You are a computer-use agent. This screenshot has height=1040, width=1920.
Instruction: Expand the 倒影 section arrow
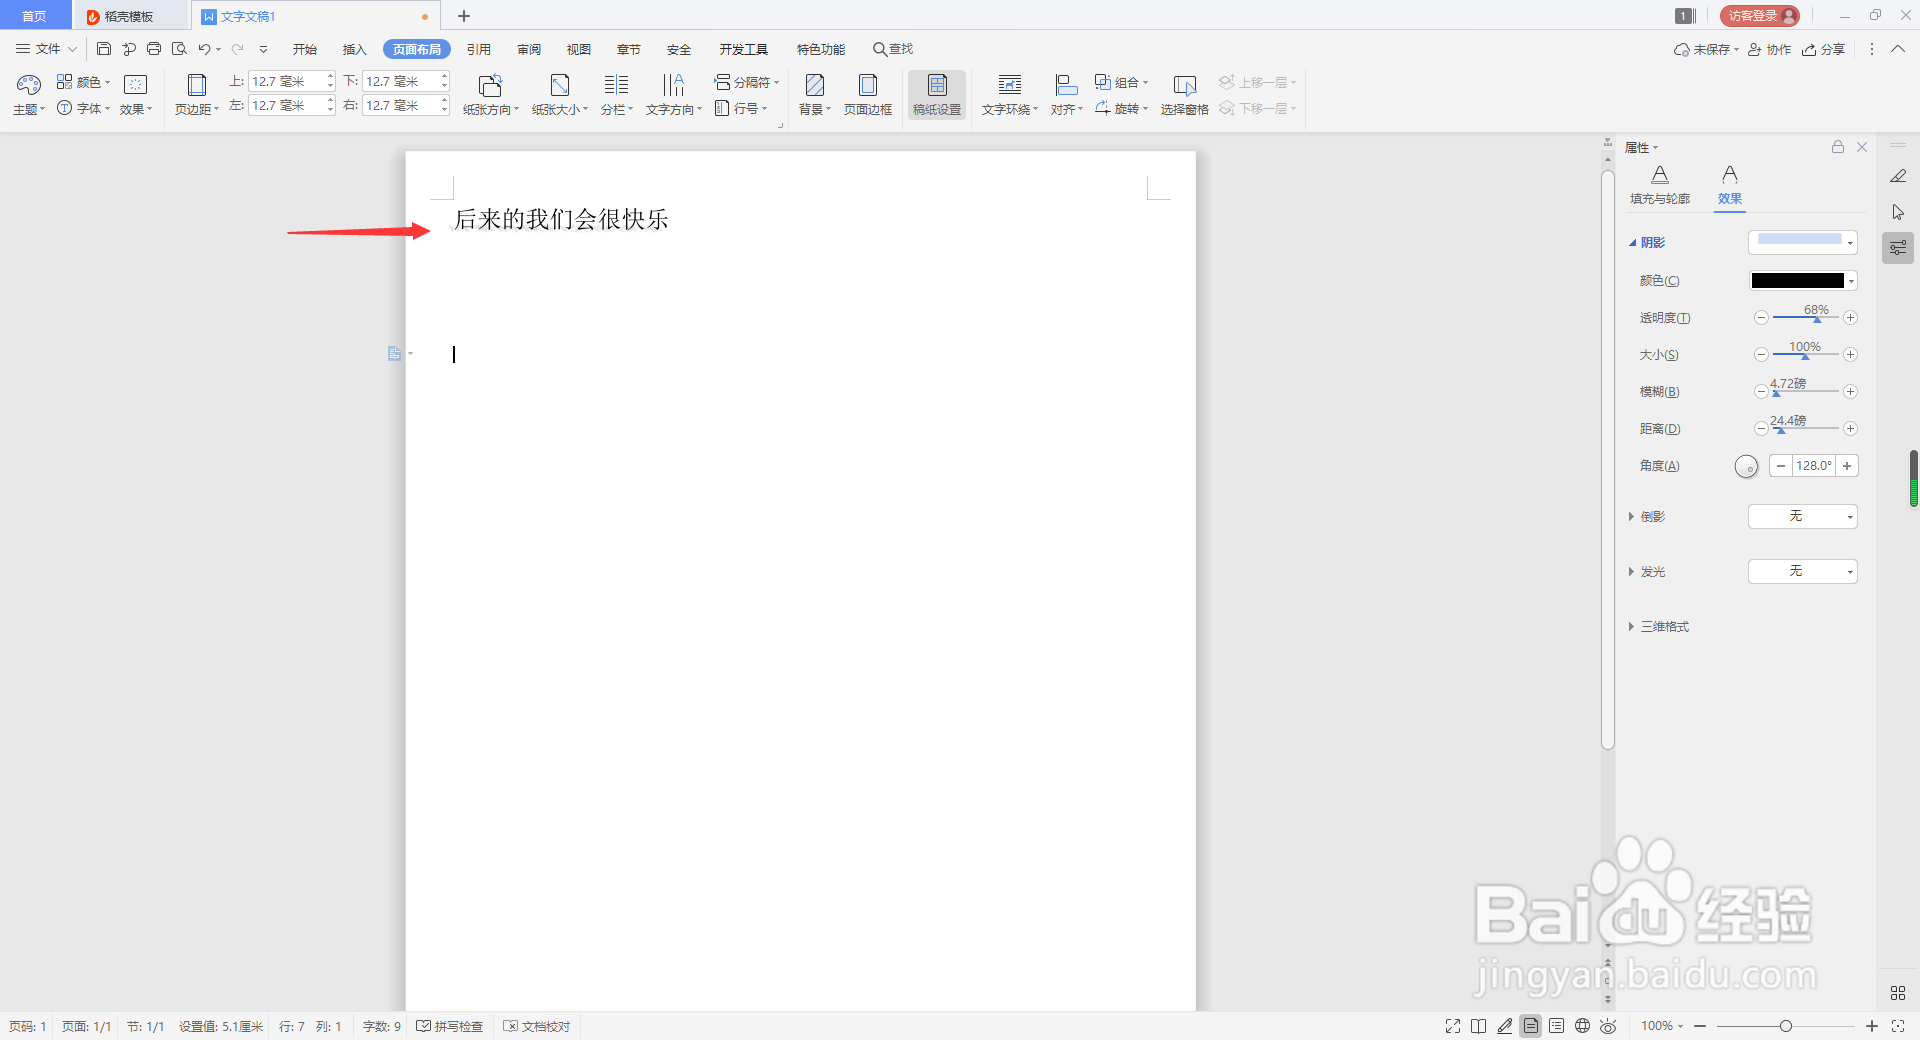coord(1631,517)
